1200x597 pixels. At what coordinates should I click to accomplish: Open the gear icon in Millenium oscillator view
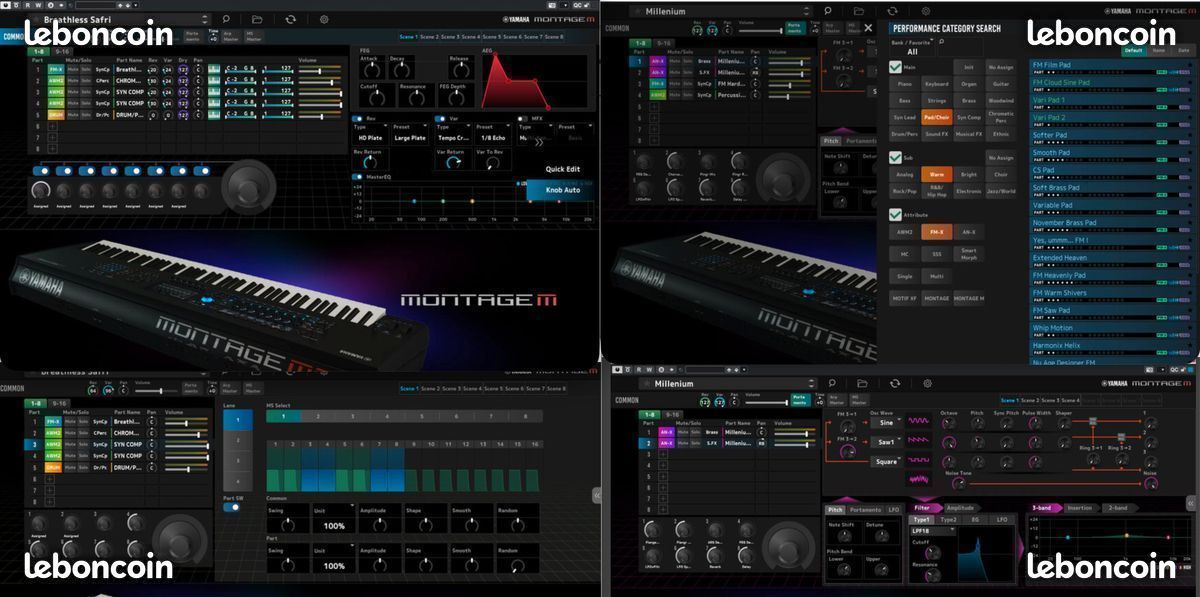coord(927,383)
